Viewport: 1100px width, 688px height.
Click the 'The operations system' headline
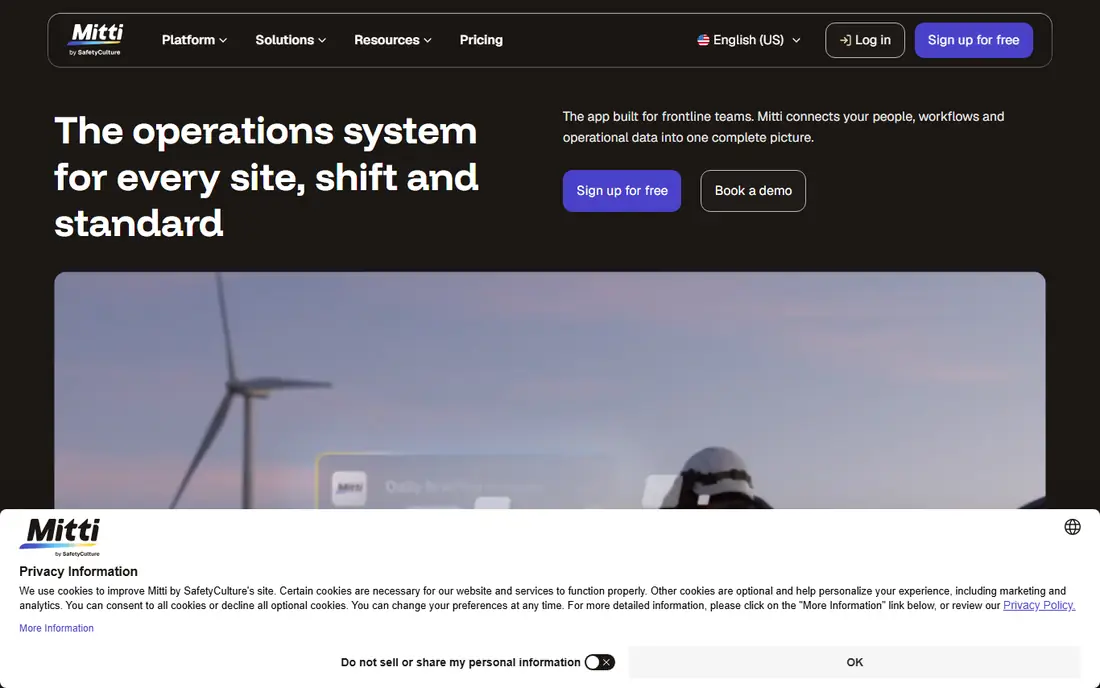point(267,177)
